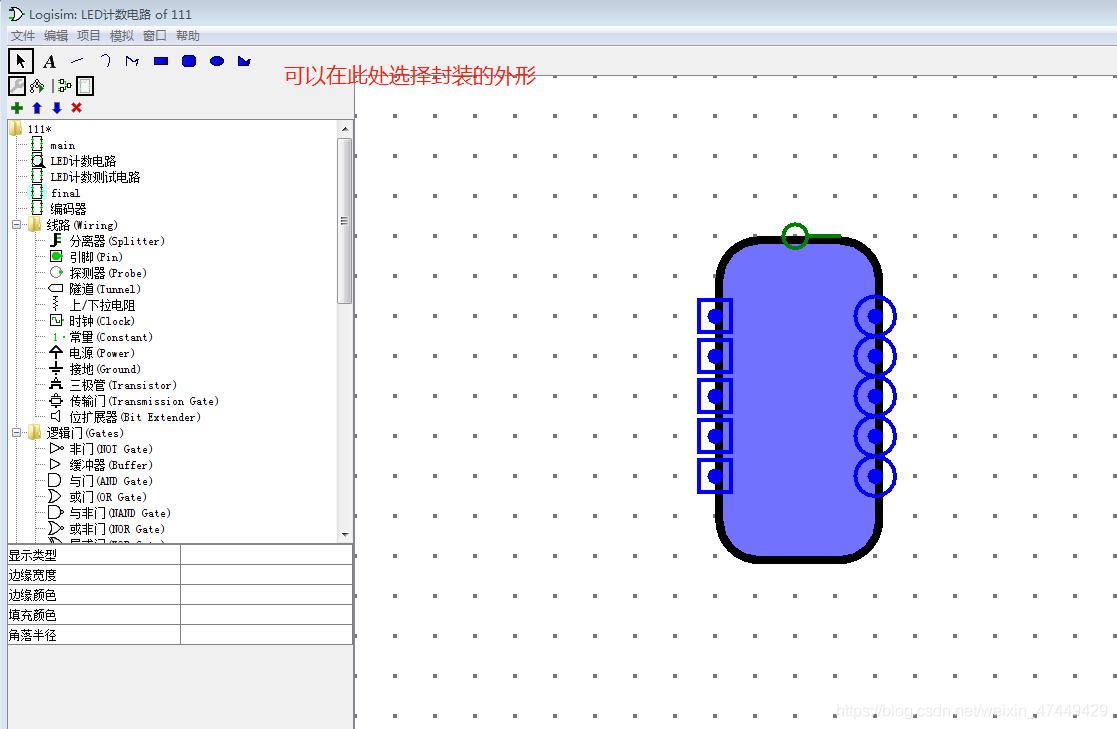Choose the 时钟 (Clock) component
This screenshot has width=1117, height=729.
(102, 321)
